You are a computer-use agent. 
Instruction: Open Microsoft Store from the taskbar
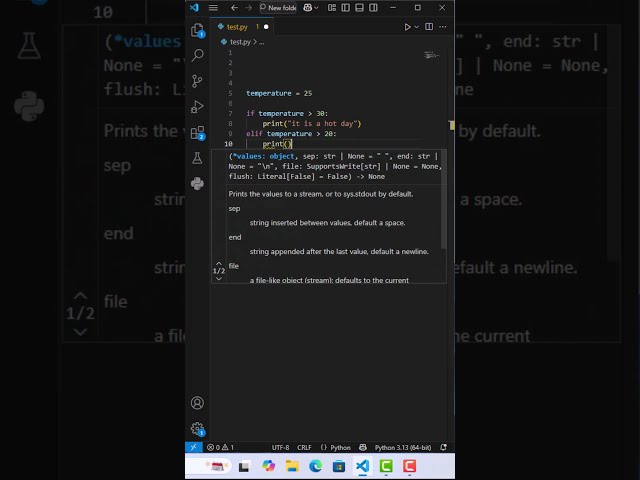coord(339,466)
